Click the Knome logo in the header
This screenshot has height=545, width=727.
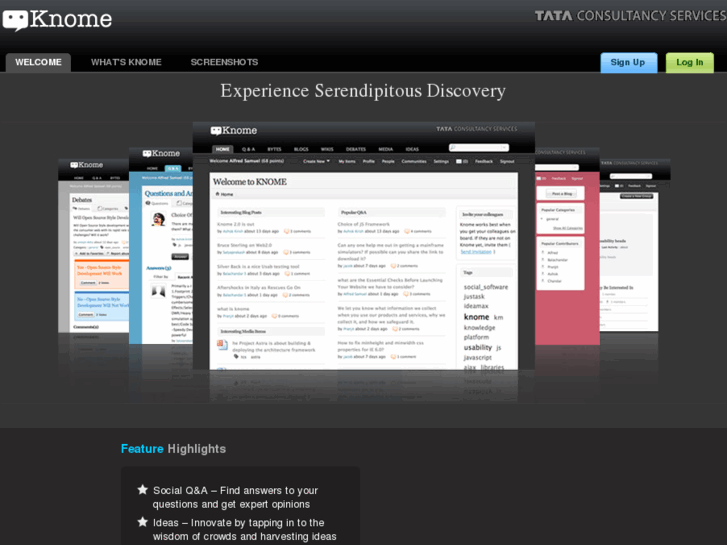click(x=57, y=20)
